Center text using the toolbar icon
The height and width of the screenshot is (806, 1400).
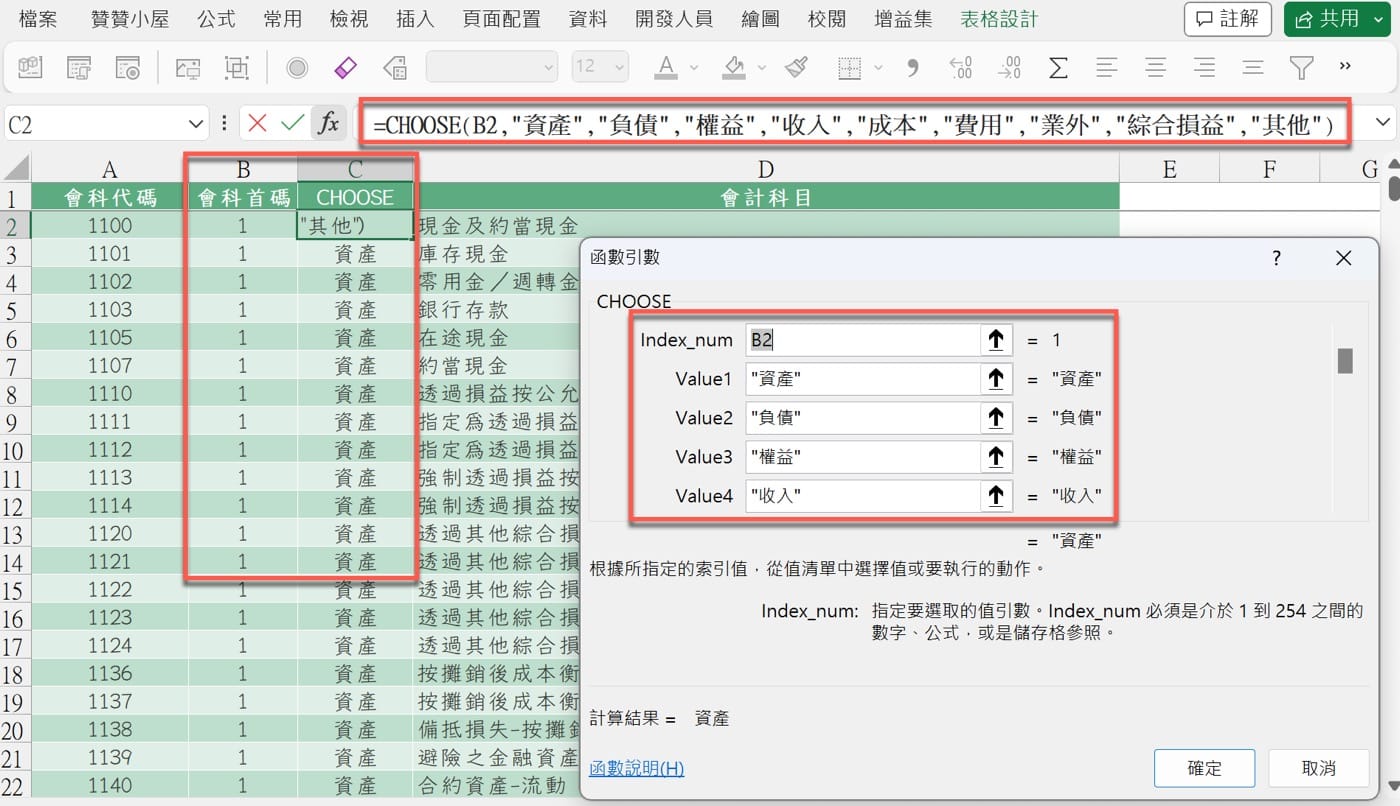[x=1155, y=67]
